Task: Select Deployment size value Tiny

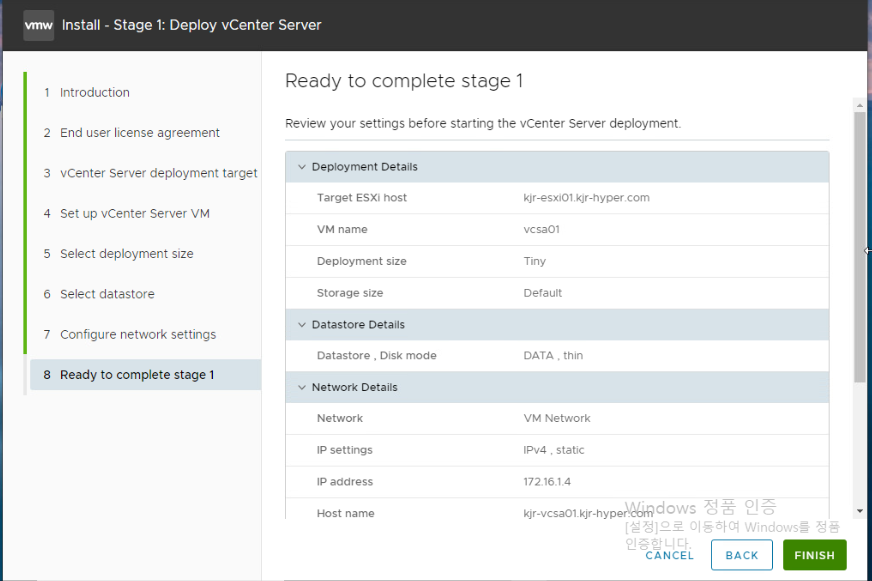Action: 534,261
